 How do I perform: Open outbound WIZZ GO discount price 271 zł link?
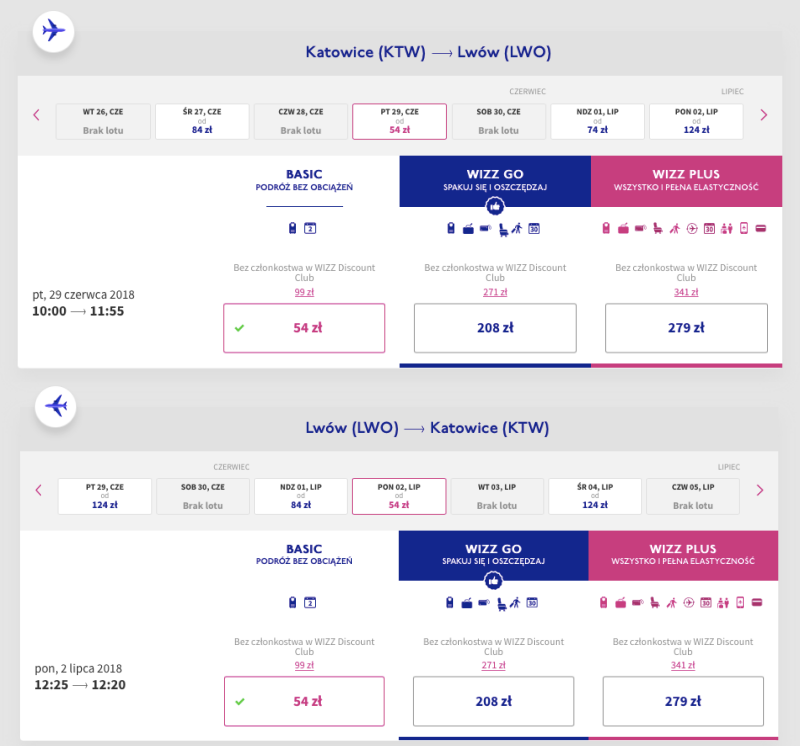[x=495, y=292]
